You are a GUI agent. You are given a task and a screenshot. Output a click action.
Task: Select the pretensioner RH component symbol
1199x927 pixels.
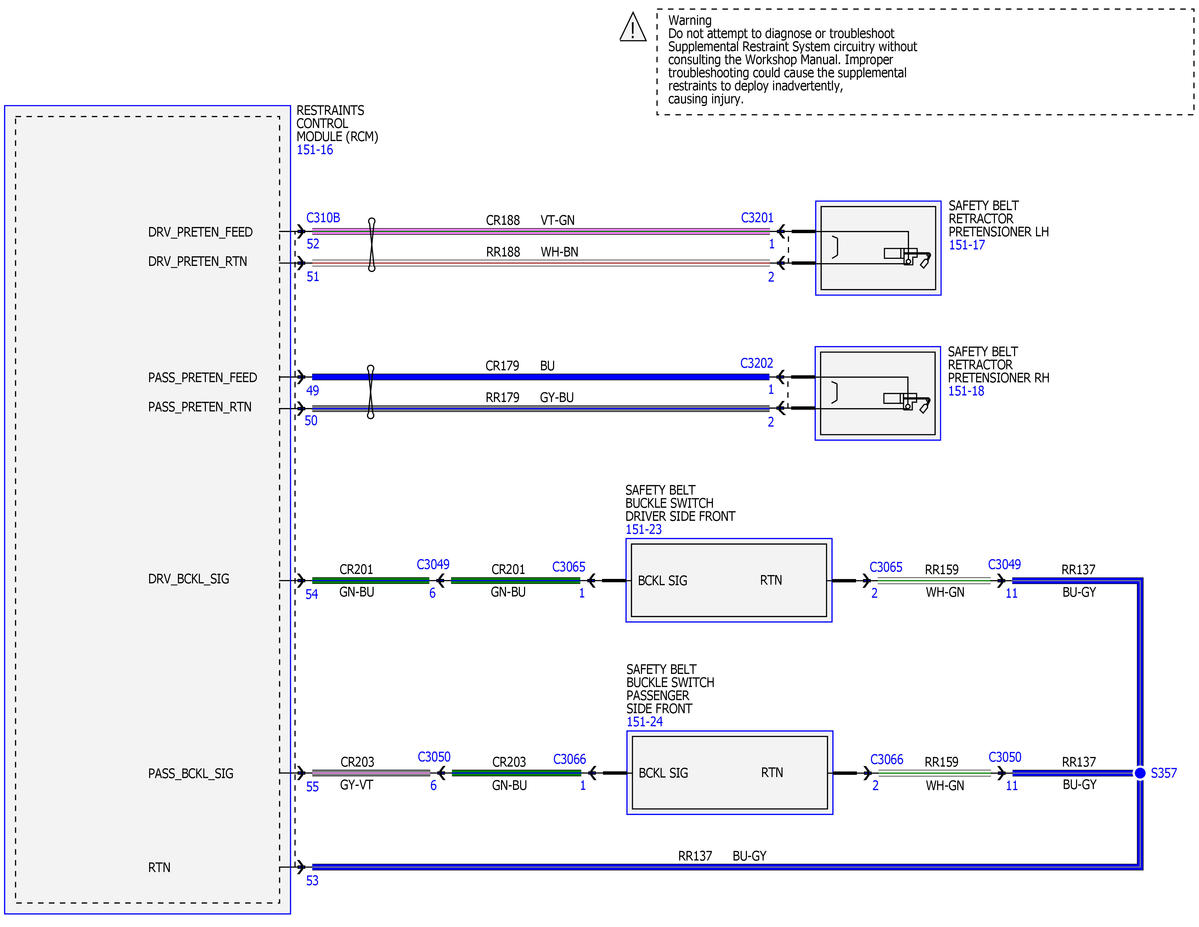878,393
